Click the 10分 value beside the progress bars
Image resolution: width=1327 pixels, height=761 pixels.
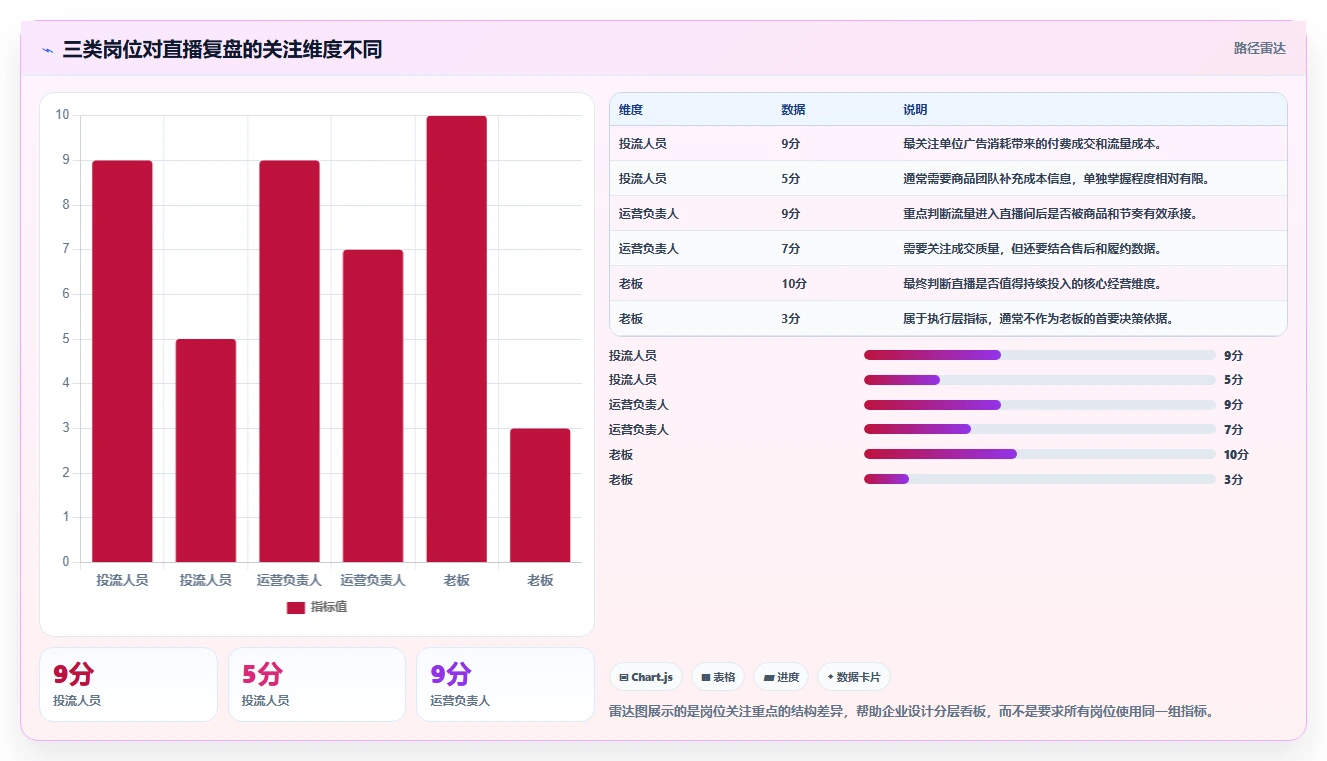(1236, 454)
